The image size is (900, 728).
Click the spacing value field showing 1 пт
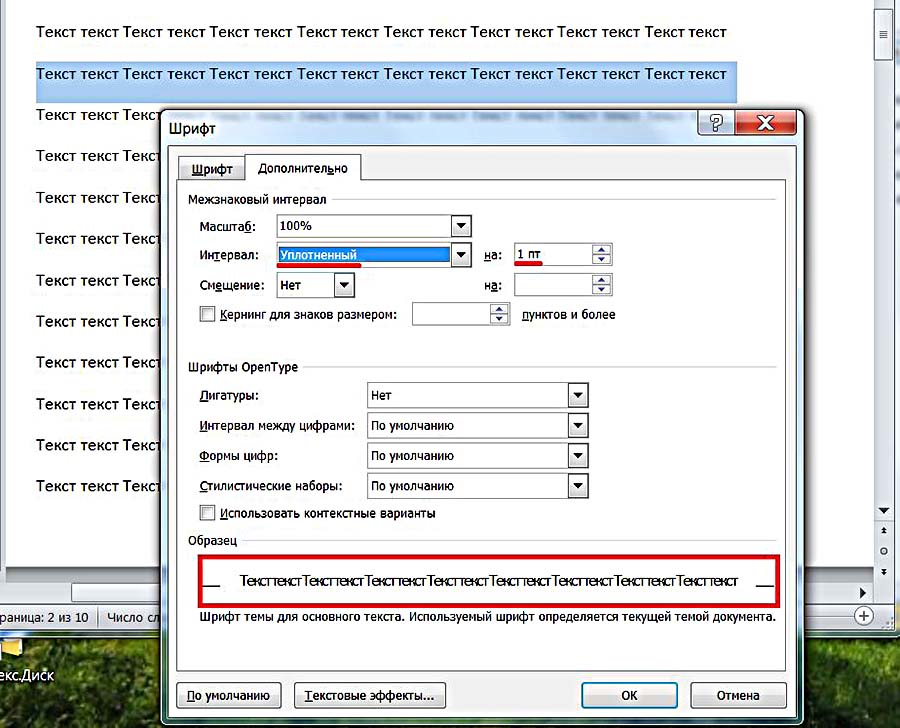550,255
